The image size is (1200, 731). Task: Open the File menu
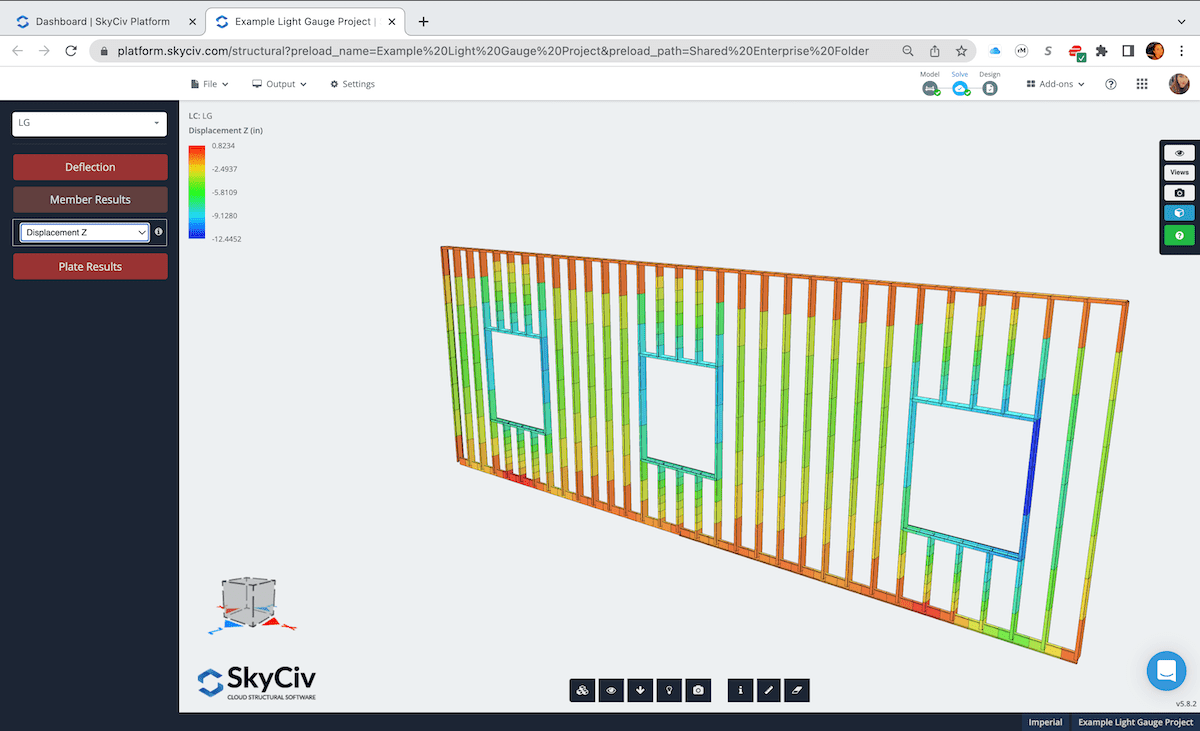pyautogui.click(x=209, y=84)
